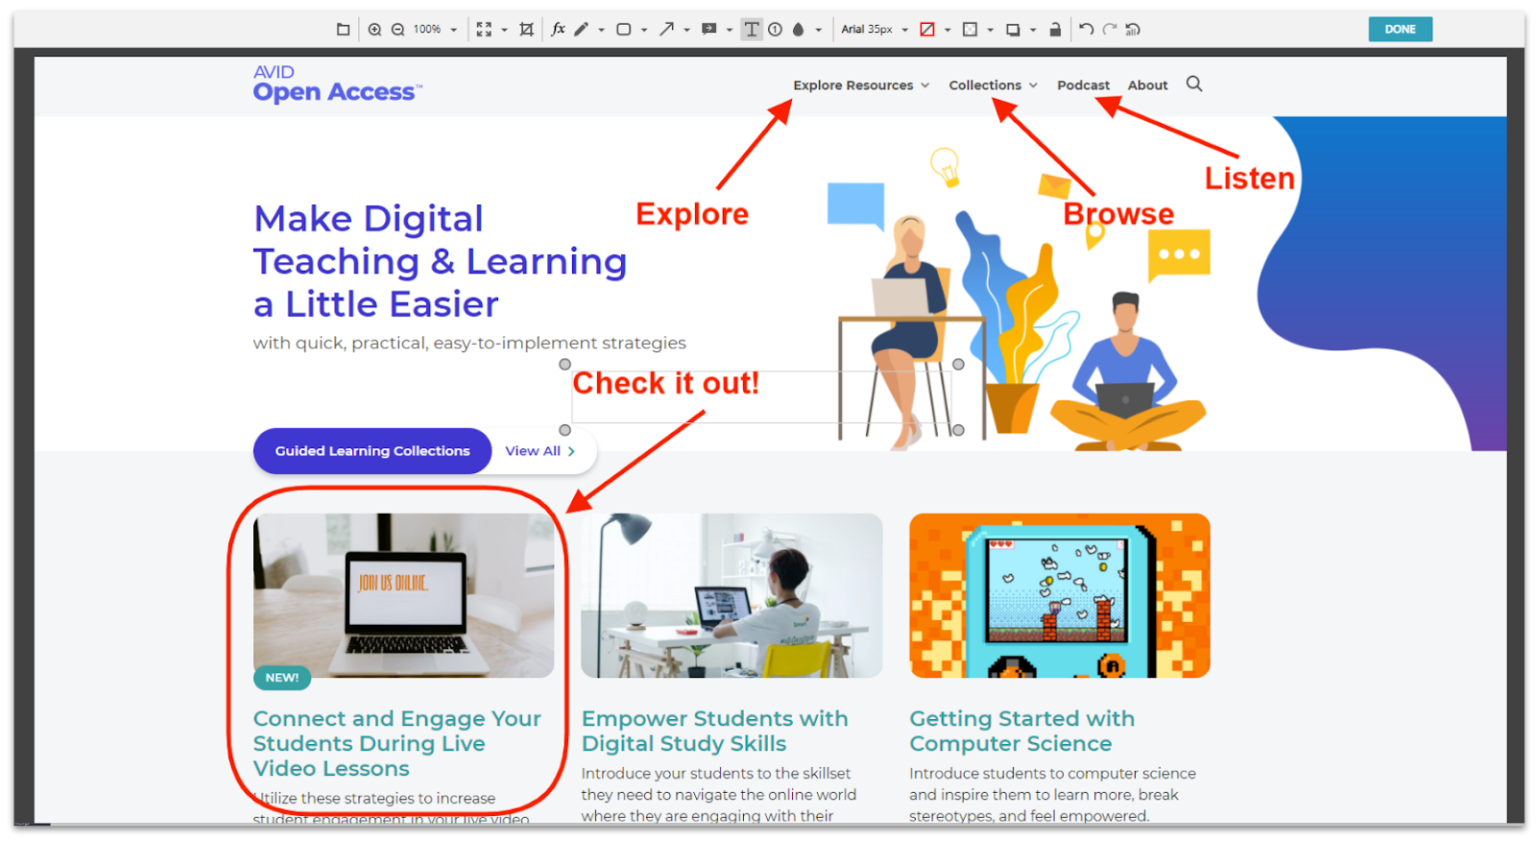Click the zoom out magnifier icon

coord(398,30)
